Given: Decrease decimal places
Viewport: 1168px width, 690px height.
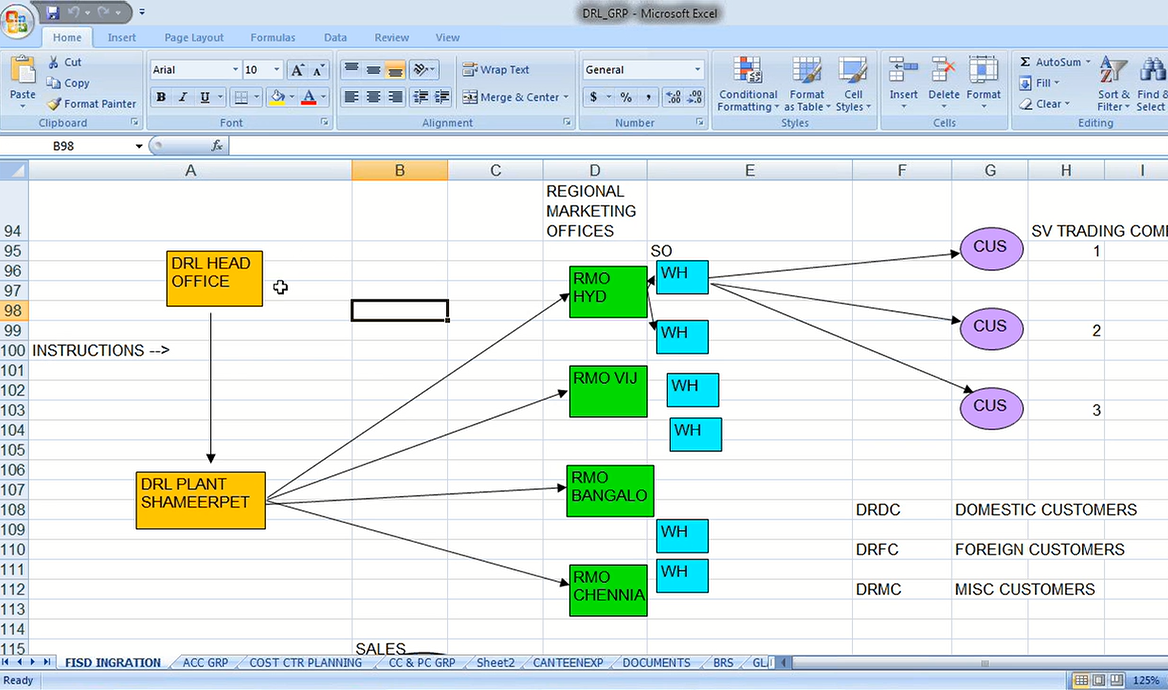Looking at the screenshot, I should (694, 97).
